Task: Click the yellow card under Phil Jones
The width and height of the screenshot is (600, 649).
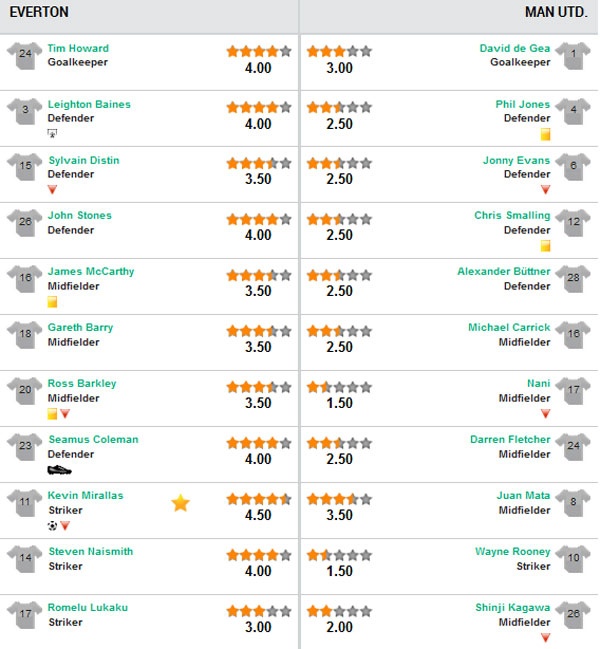Action: (x=546, y=134)
